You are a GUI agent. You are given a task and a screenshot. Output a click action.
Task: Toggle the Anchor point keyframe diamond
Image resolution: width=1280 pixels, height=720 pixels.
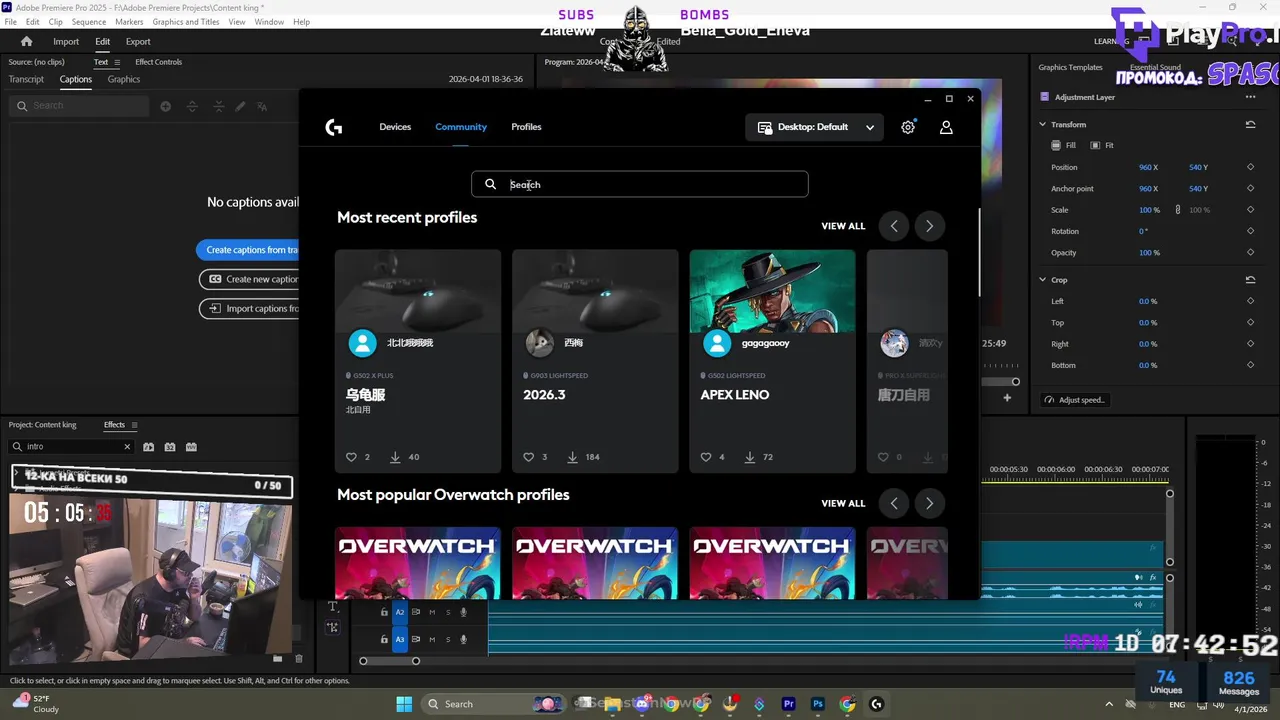1250,189
